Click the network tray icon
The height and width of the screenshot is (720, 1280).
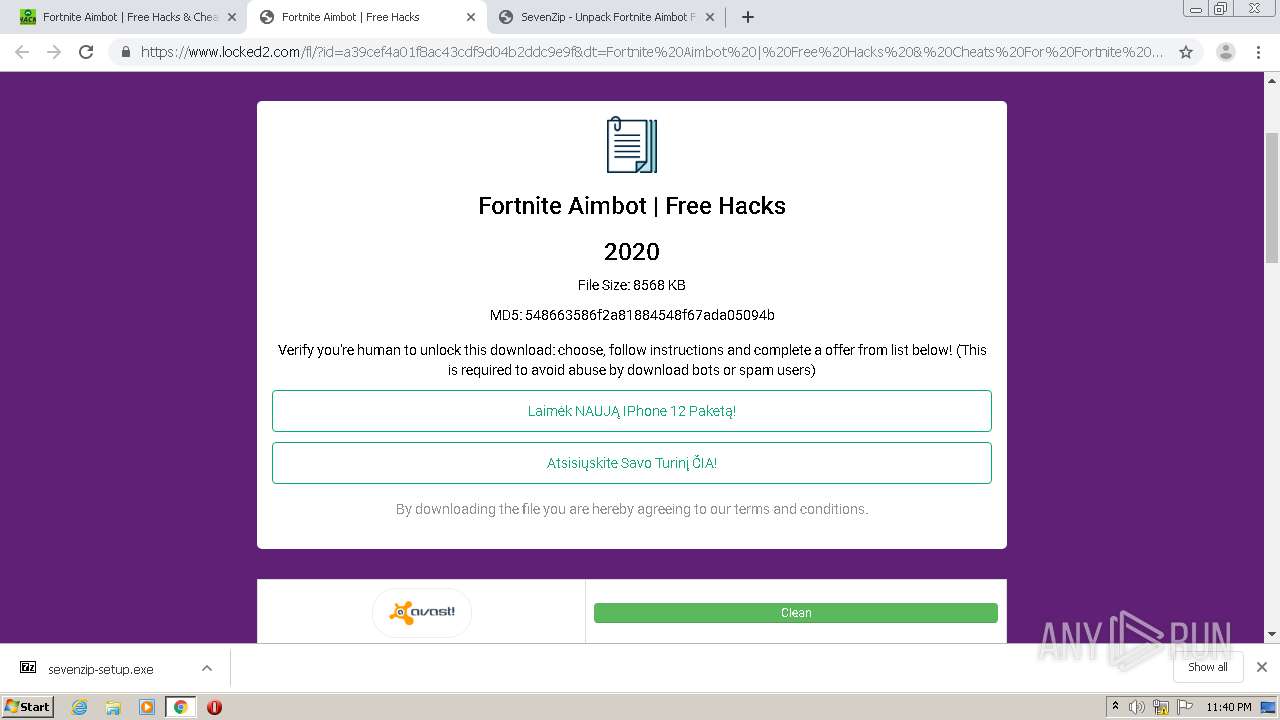(x=1161, y=707)
